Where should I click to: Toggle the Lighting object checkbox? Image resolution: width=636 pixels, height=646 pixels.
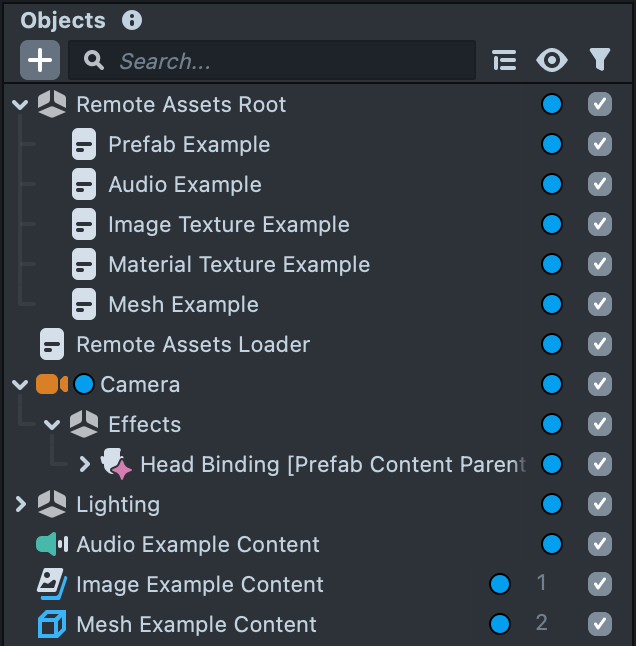click(x=599, y=504)
